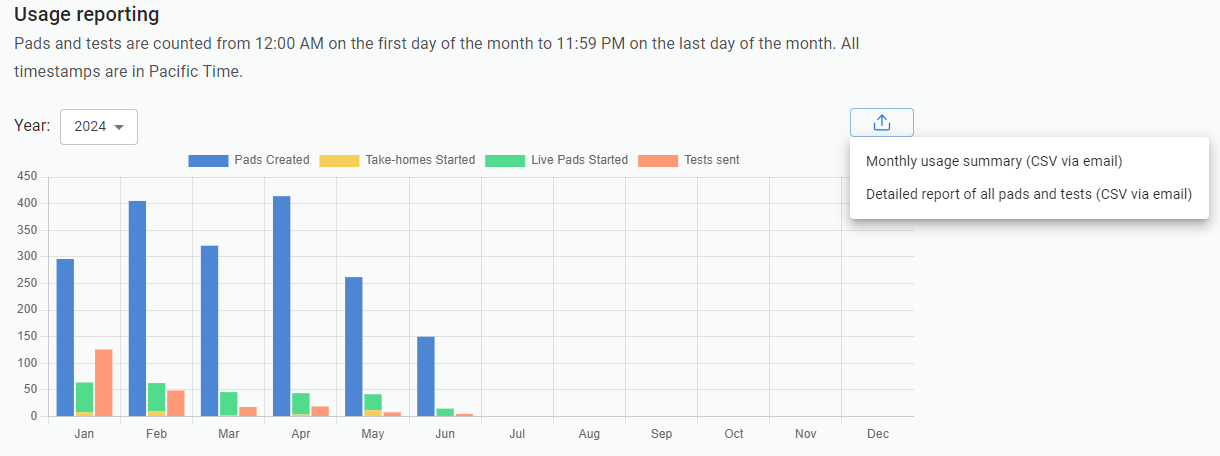This screenshot has width=1220, height=456.
Task: Click the February Pads Created blue bar
Action: [137, 308]
